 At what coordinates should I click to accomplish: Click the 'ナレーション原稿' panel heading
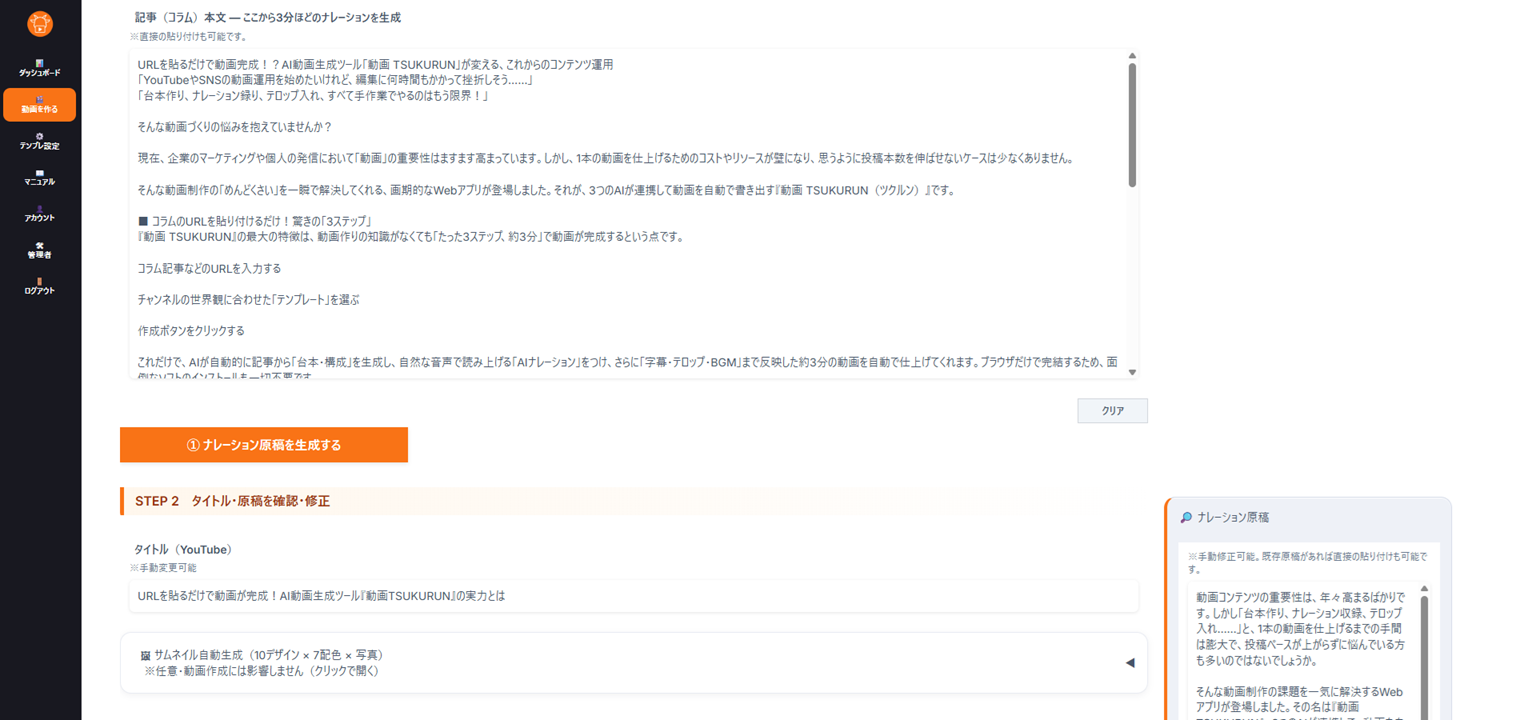pos(1233,518)
